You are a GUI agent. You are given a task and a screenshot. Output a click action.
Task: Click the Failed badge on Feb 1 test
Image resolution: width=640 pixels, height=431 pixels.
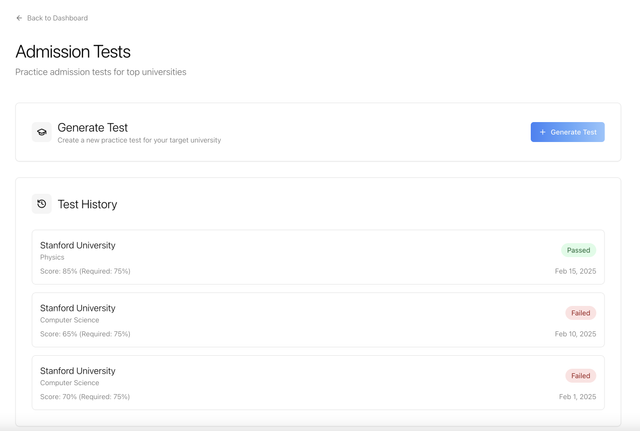(580, 376)
